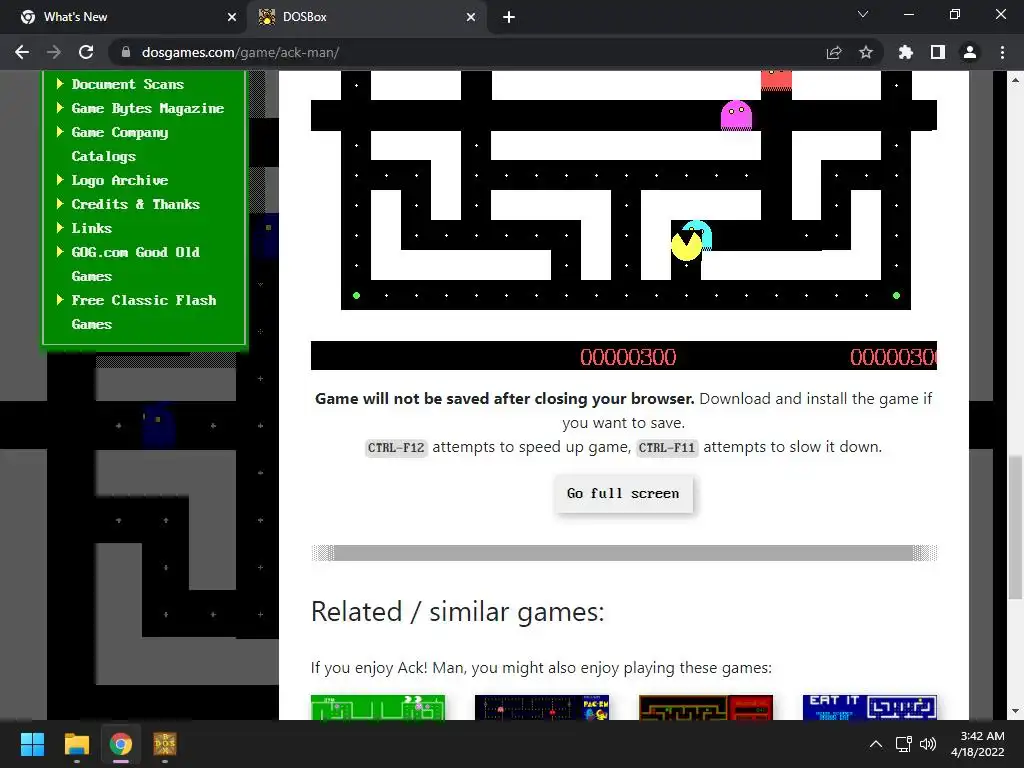The image size is (1024, 768).
Task: Bookmark this page with the star icon
Action: pos(866,52)
